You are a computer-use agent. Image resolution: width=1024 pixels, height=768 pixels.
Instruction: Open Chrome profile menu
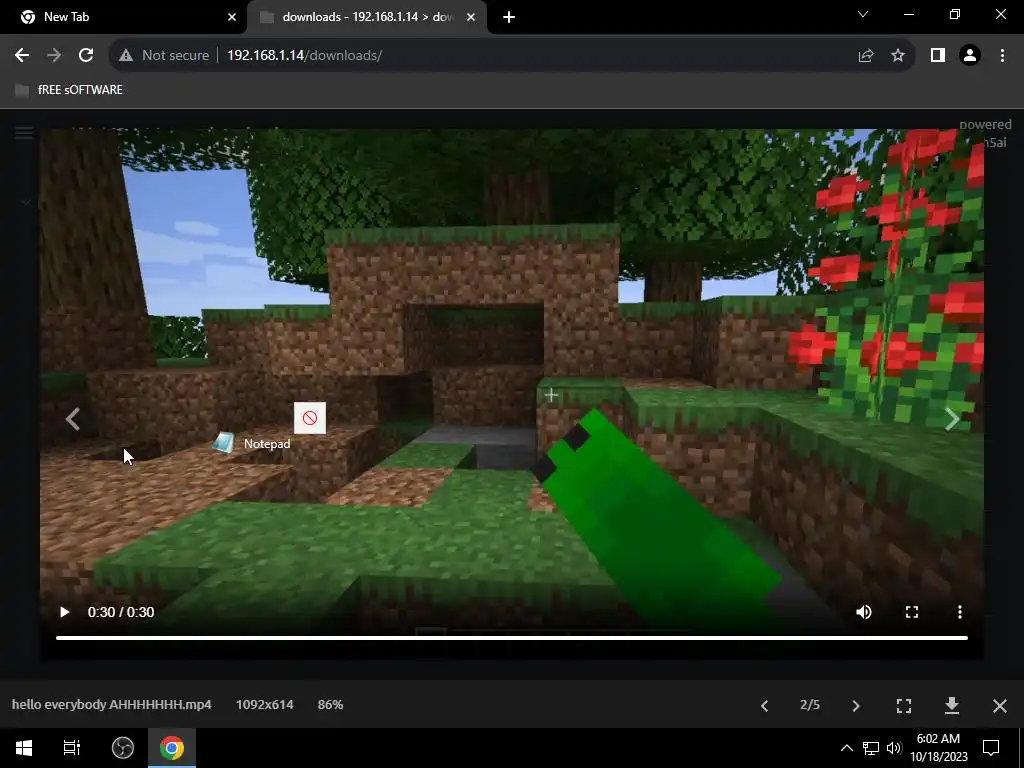[x=970, y=56]
